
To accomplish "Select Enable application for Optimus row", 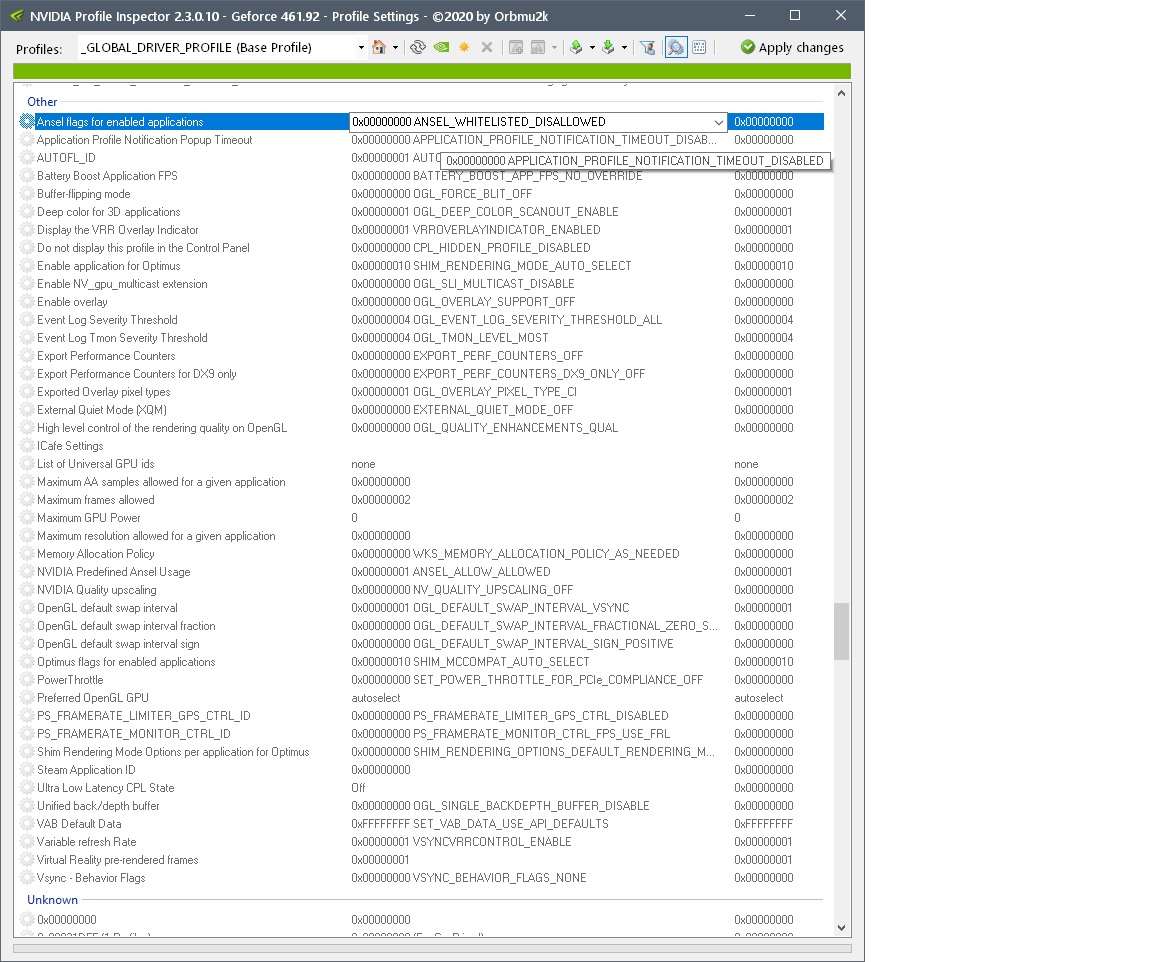I will (421, 266).
